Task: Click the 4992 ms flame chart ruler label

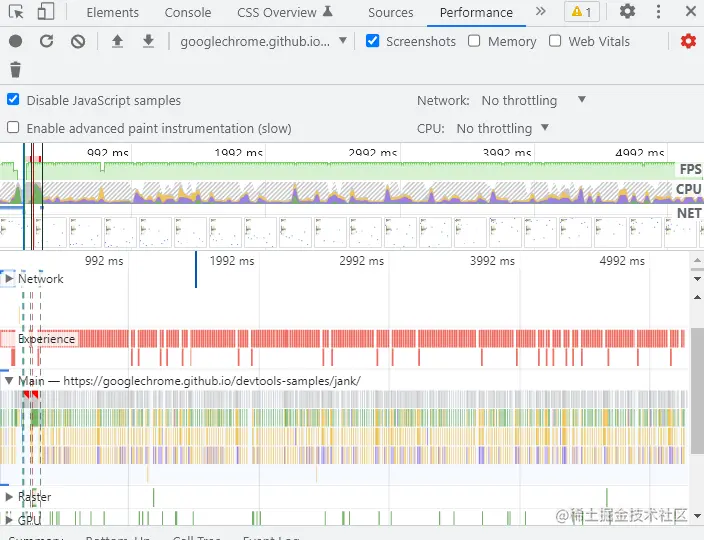Action: click(622, 261)
